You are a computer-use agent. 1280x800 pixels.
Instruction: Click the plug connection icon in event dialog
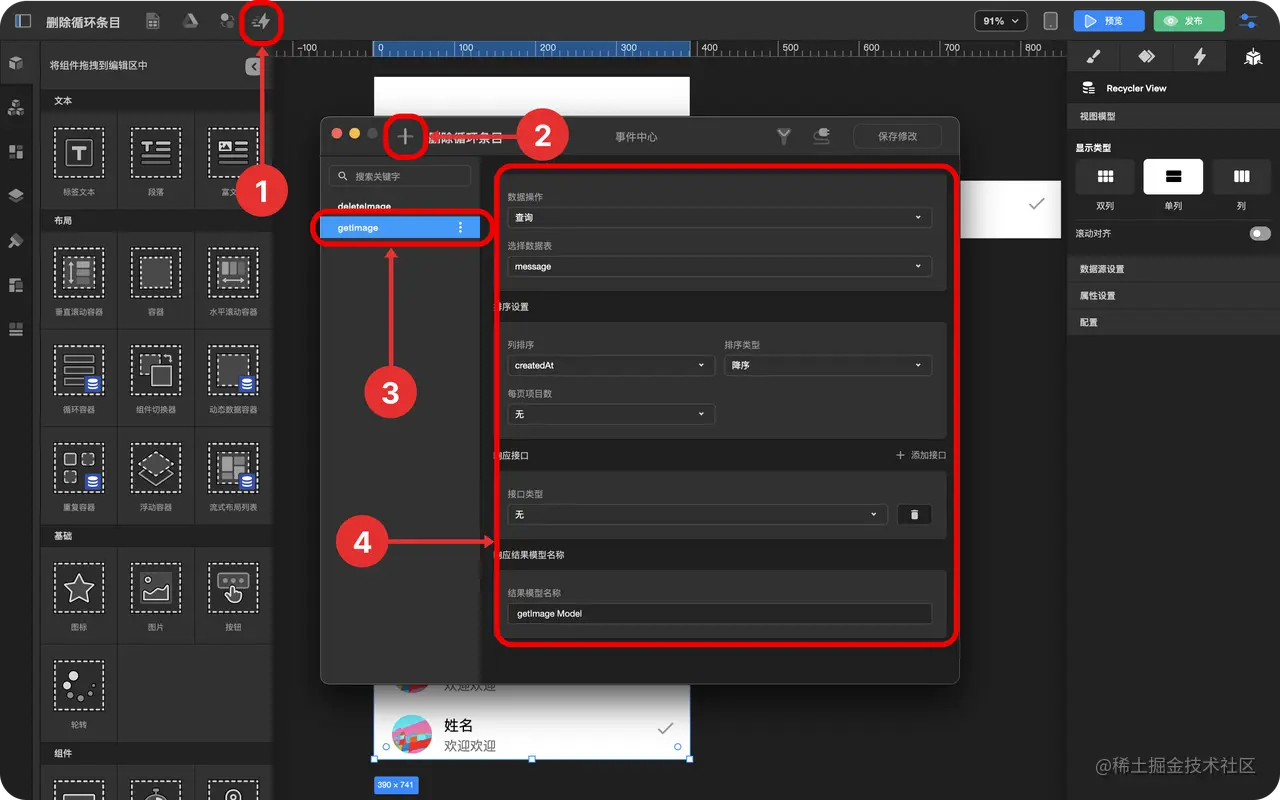click(x=821, y=137)
